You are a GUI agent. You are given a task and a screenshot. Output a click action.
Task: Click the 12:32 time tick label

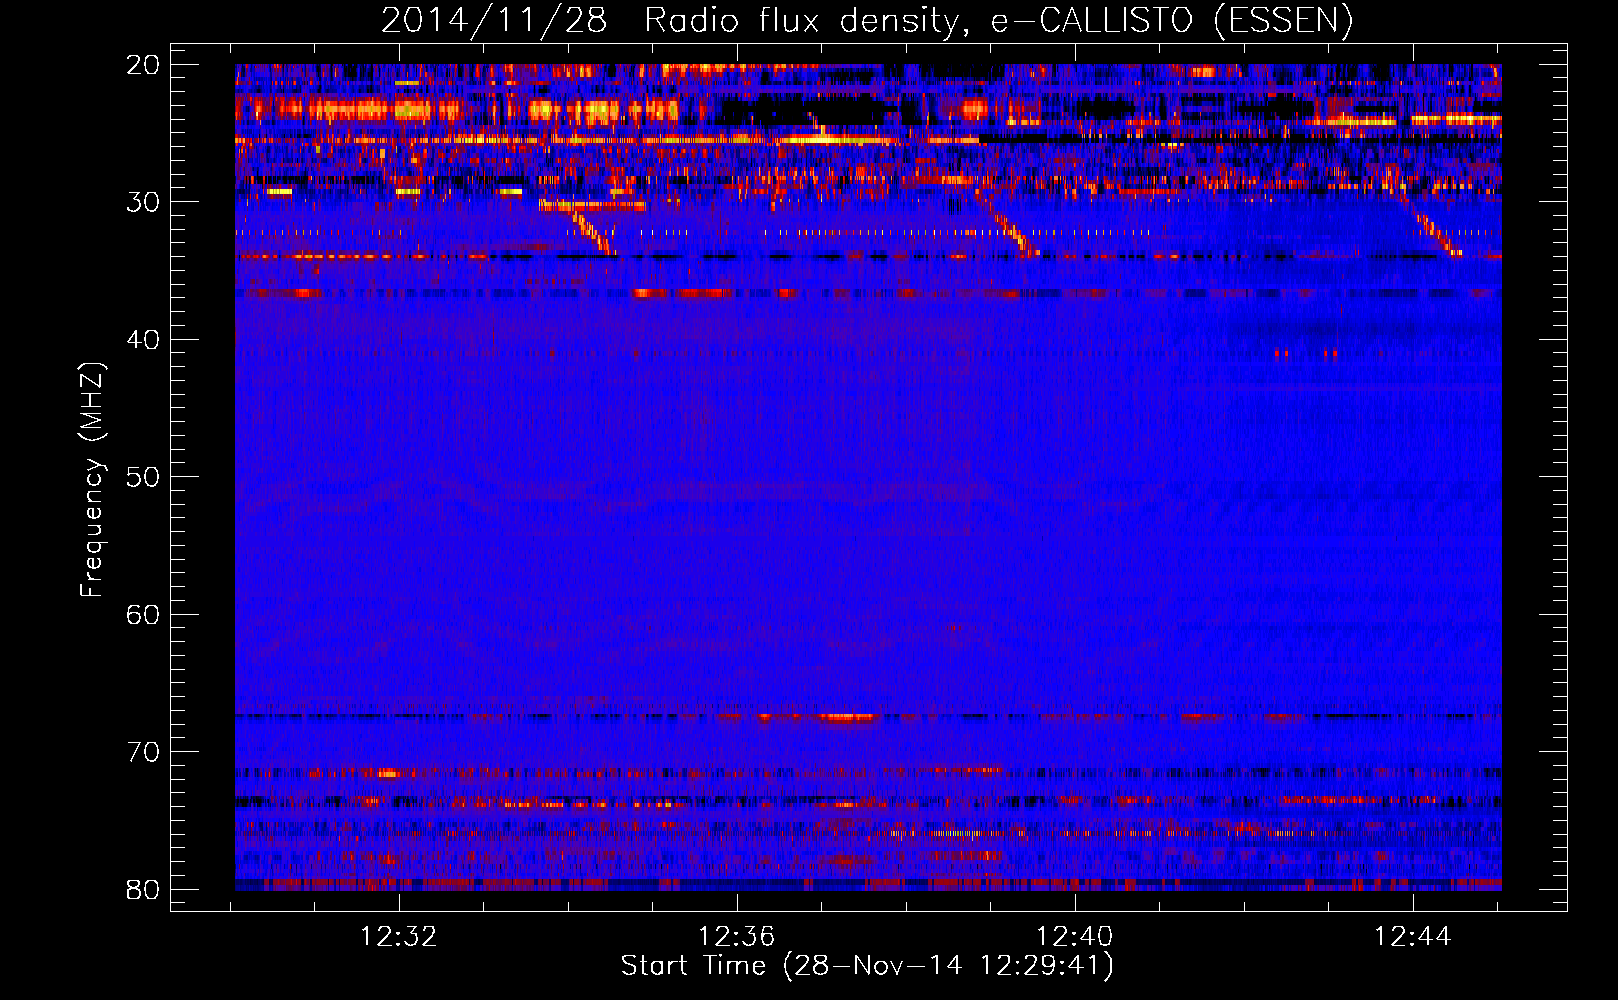[x=399, y=937]
